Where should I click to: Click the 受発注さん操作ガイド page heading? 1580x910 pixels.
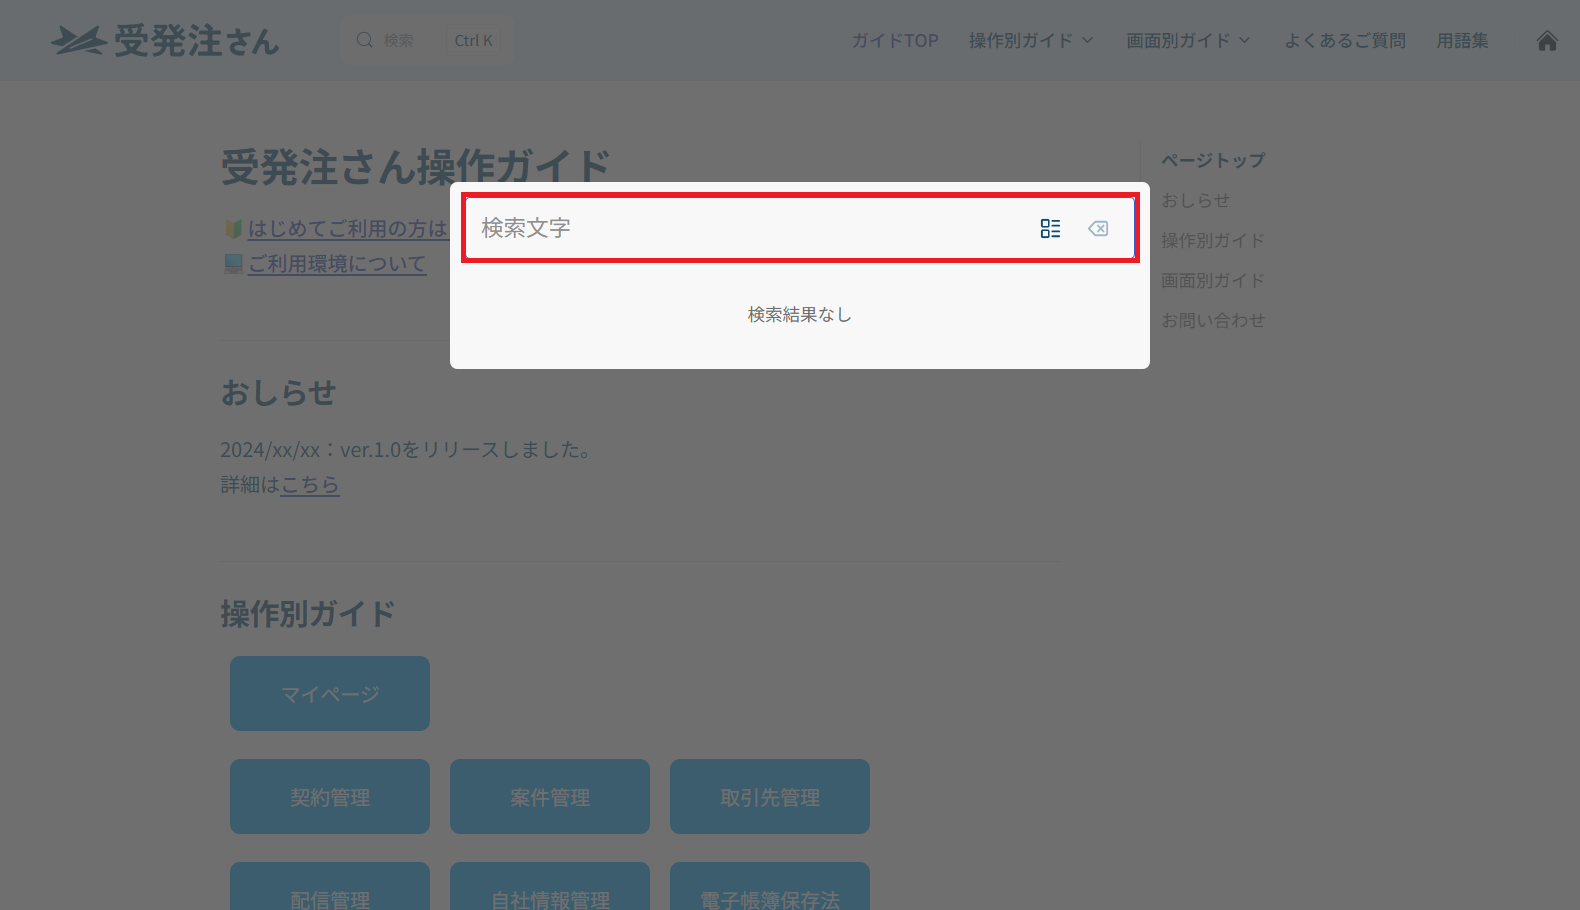(416, 166)
